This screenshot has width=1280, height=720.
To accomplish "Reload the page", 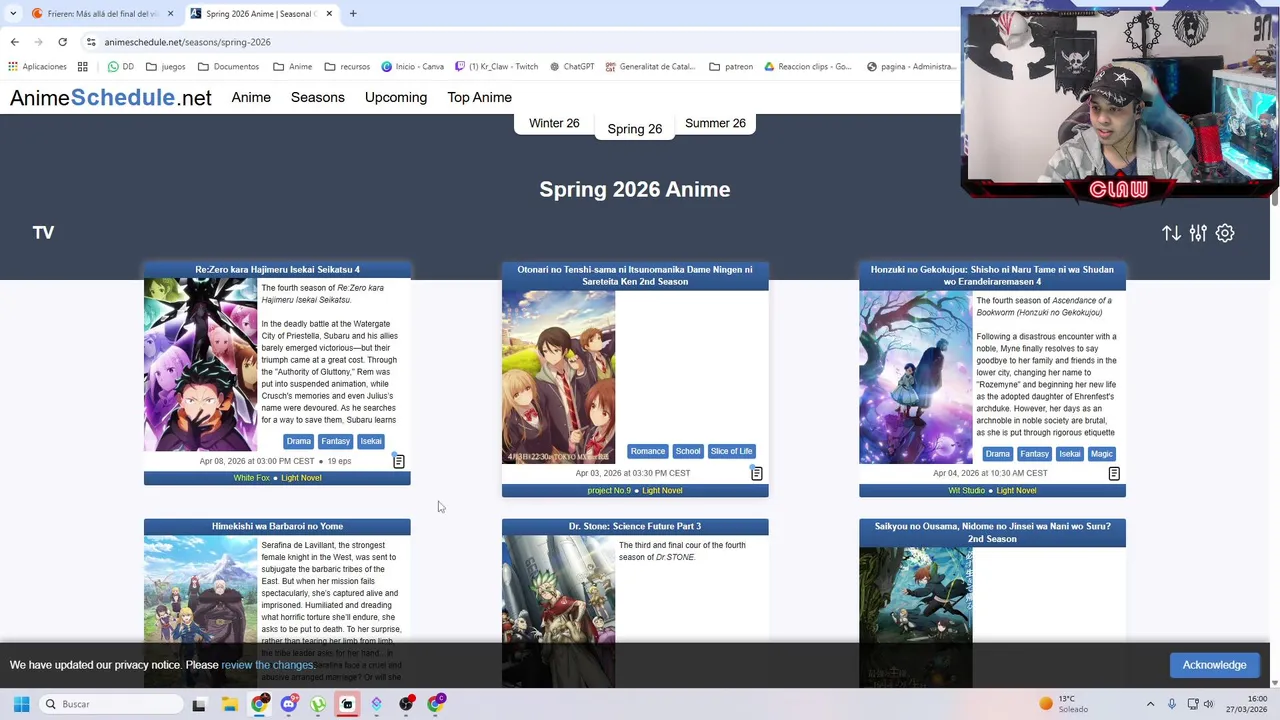I will [62, 42].
